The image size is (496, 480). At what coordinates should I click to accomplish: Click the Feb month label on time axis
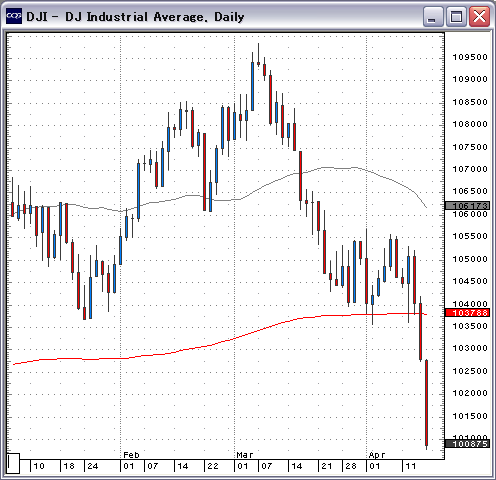tap(131, 455)
